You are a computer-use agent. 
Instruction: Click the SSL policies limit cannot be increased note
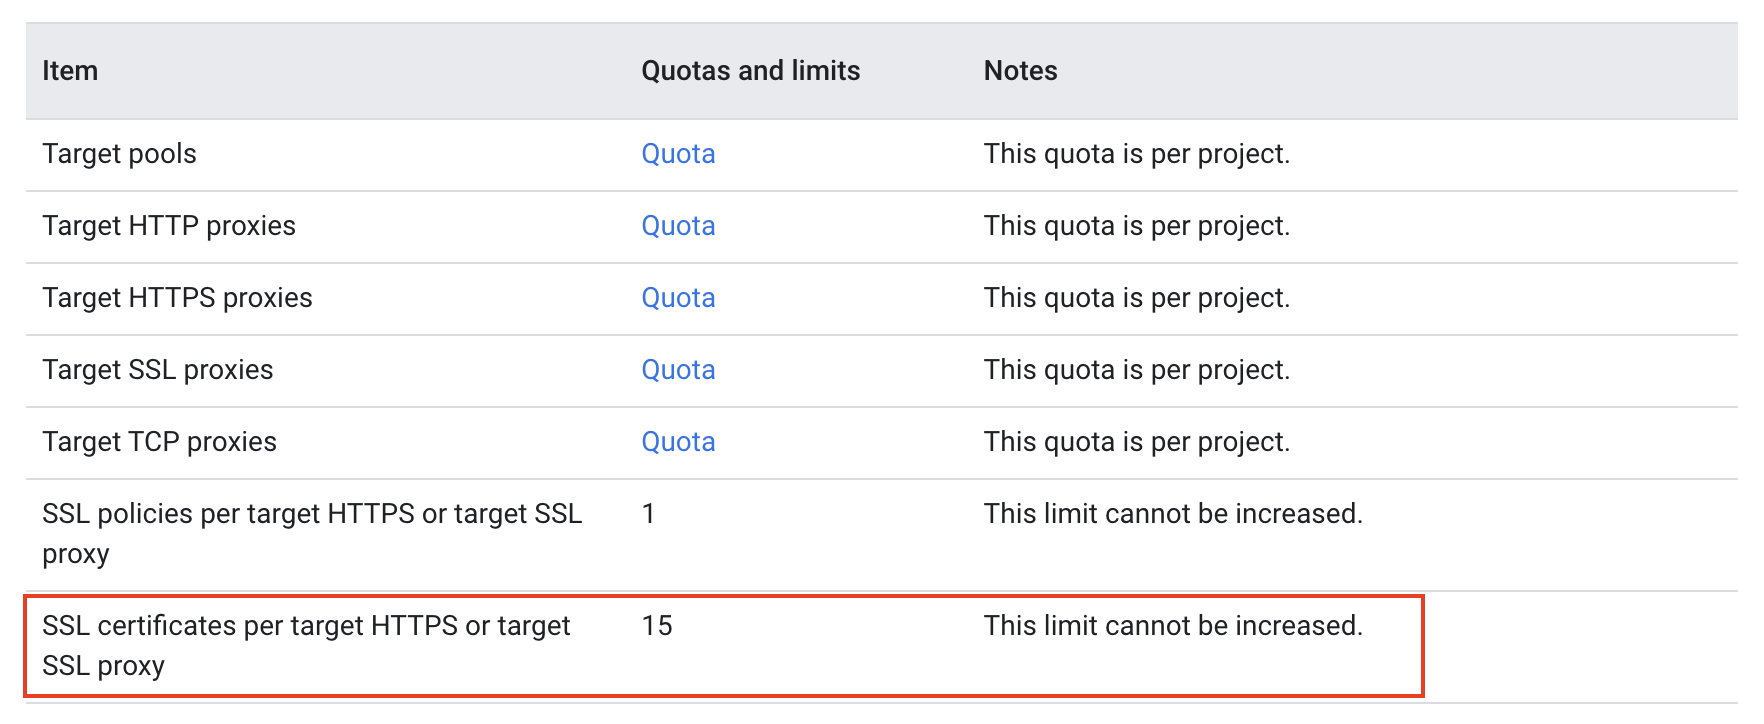point(1173,514)
